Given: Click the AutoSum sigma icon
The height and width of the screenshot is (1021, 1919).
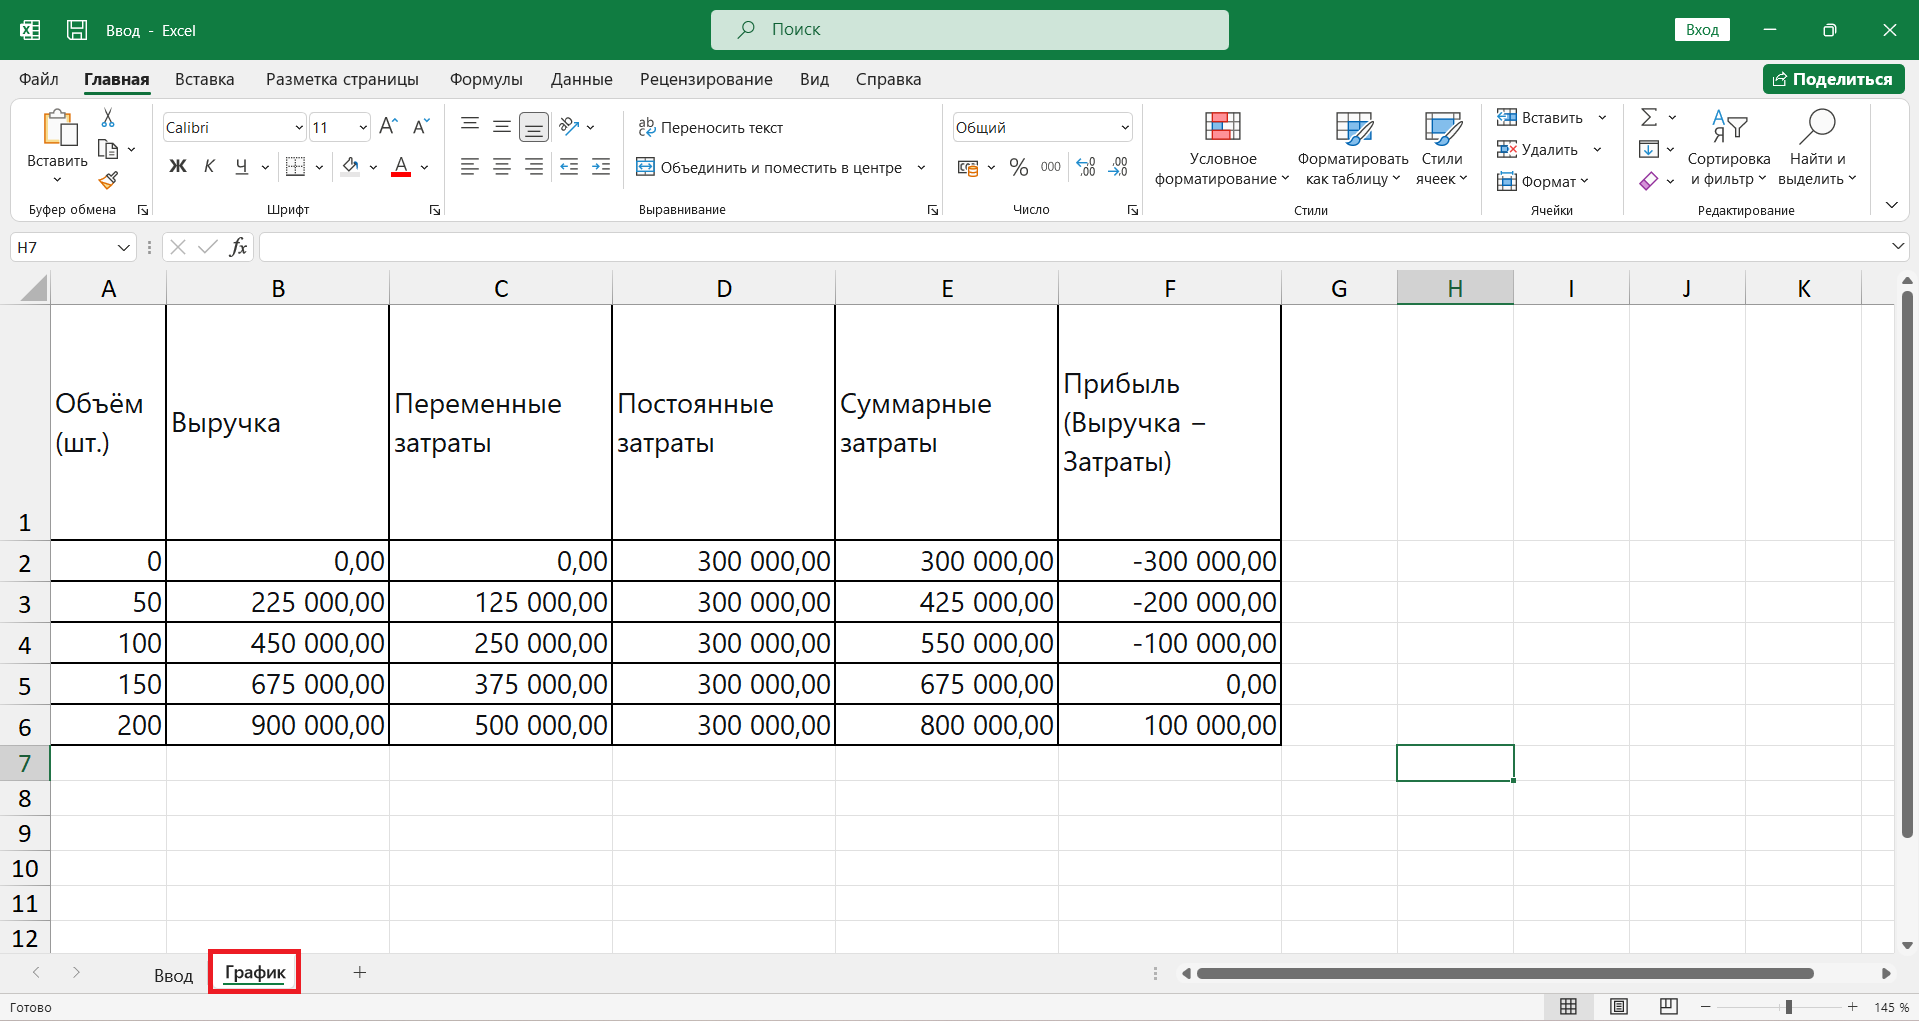Looking at the screenshot, I should point(1649,117).
